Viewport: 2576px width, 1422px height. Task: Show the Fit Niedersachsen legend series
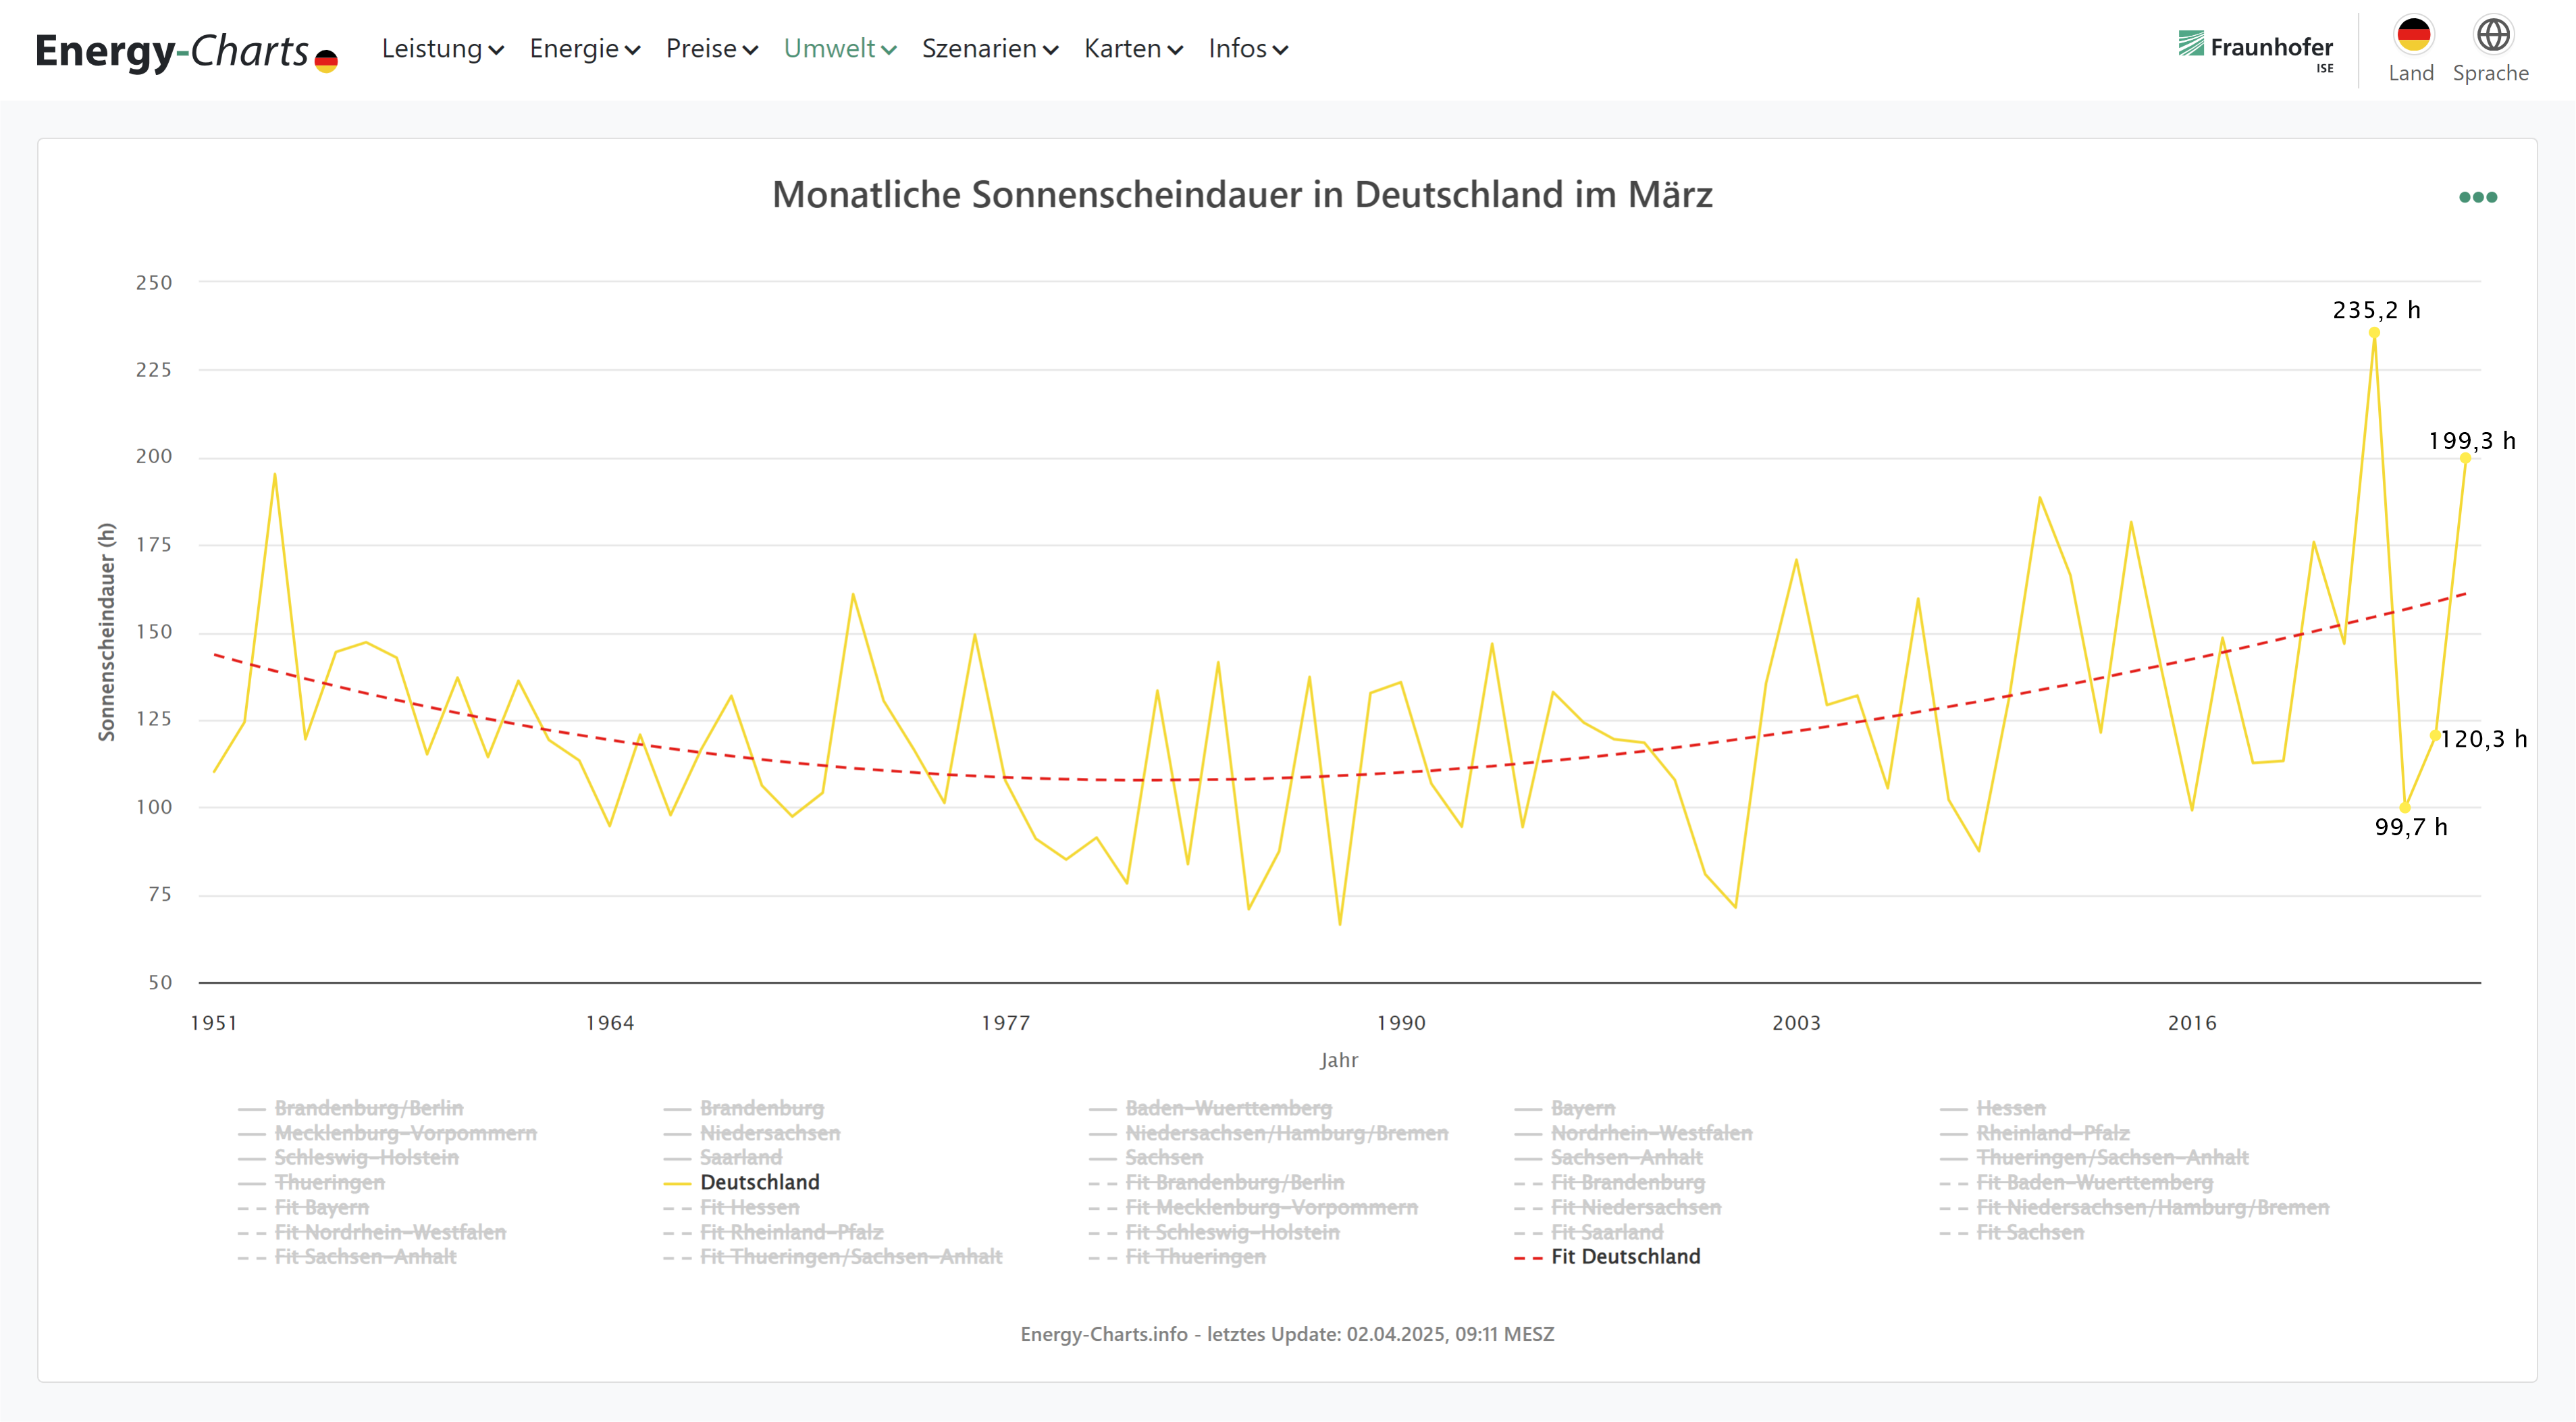click(x=1618, y=1207)
